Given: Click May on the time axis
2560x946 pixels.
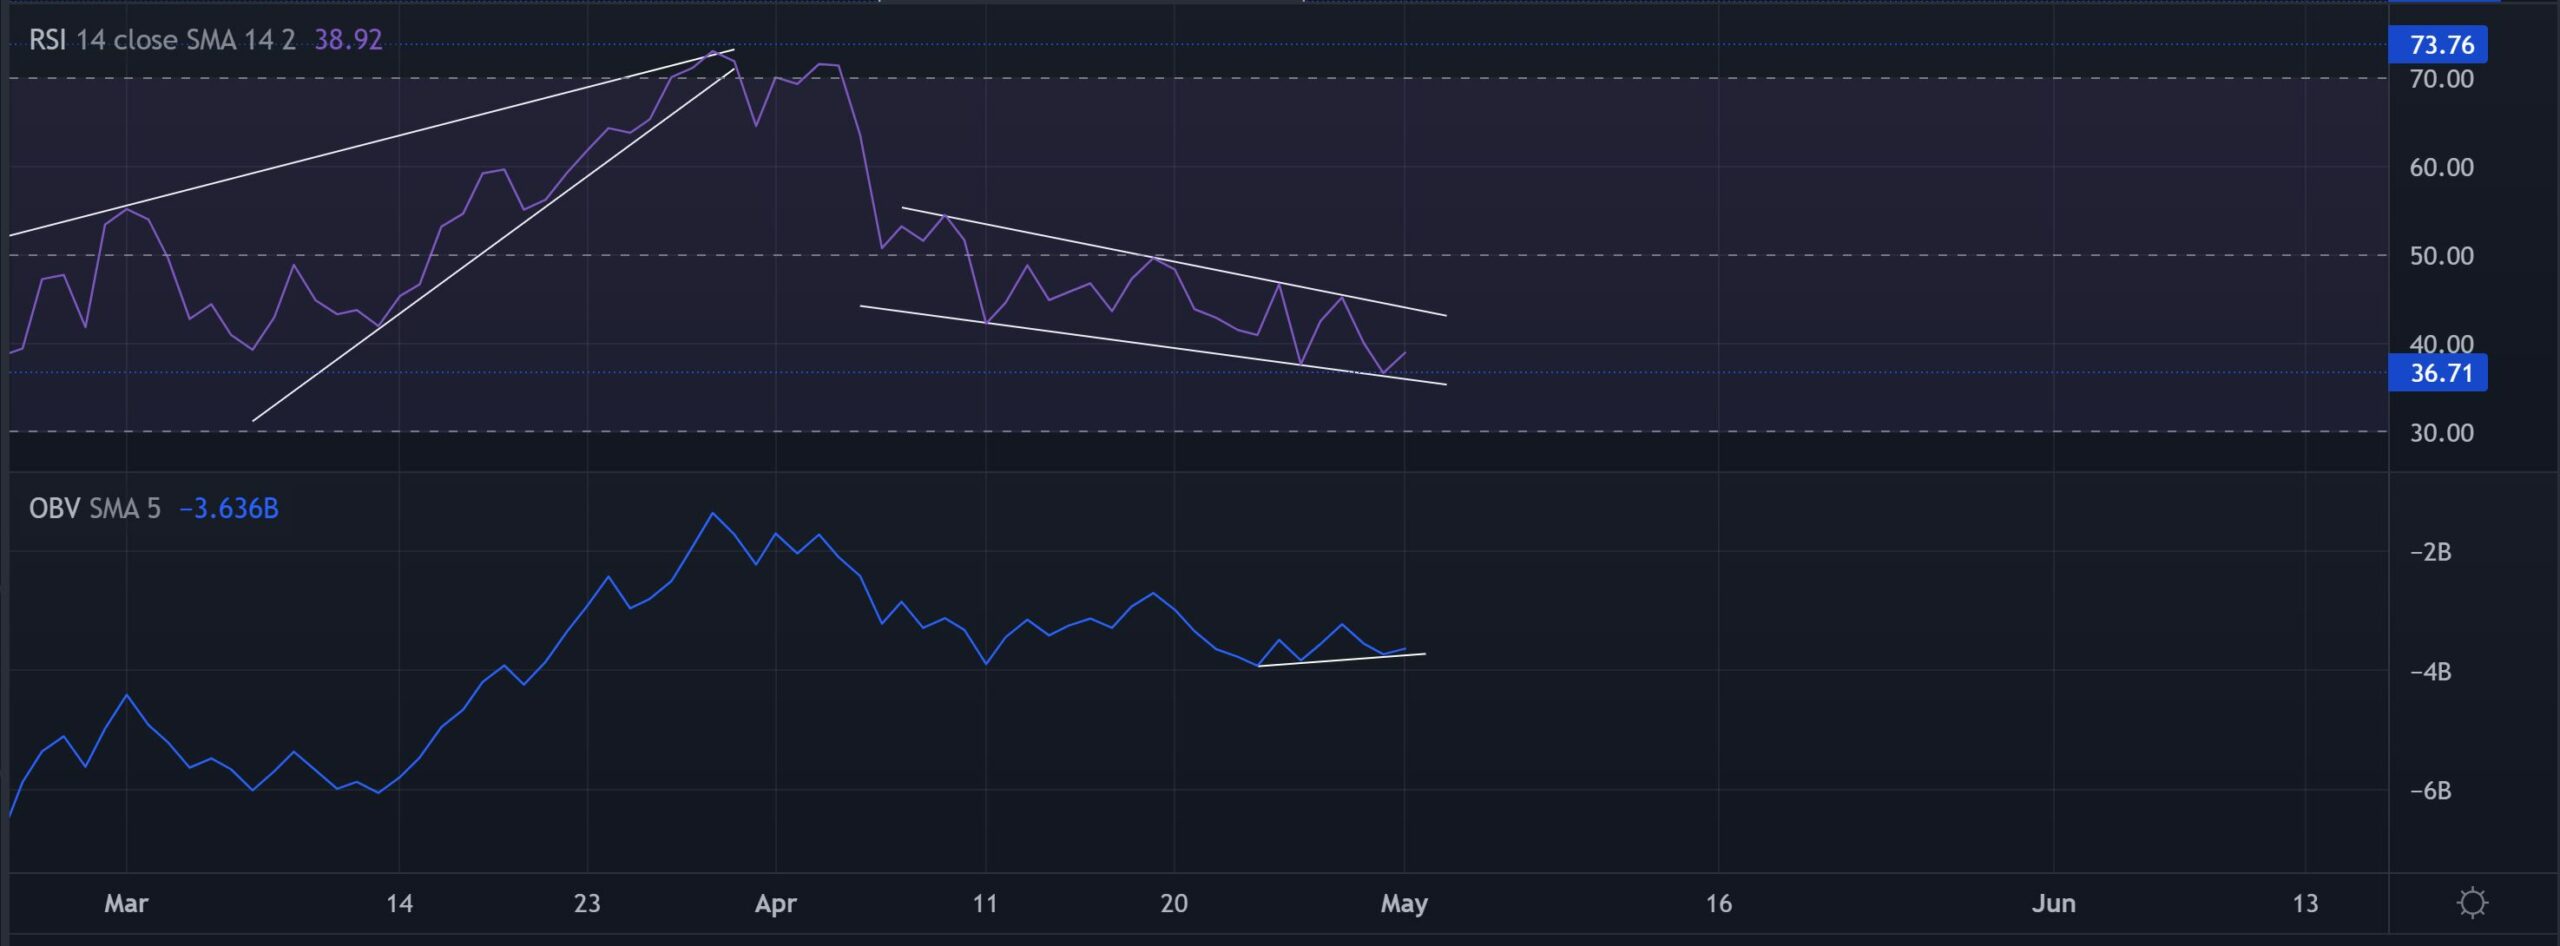Looking at the screenshot, I should (x=1406, y=903).
